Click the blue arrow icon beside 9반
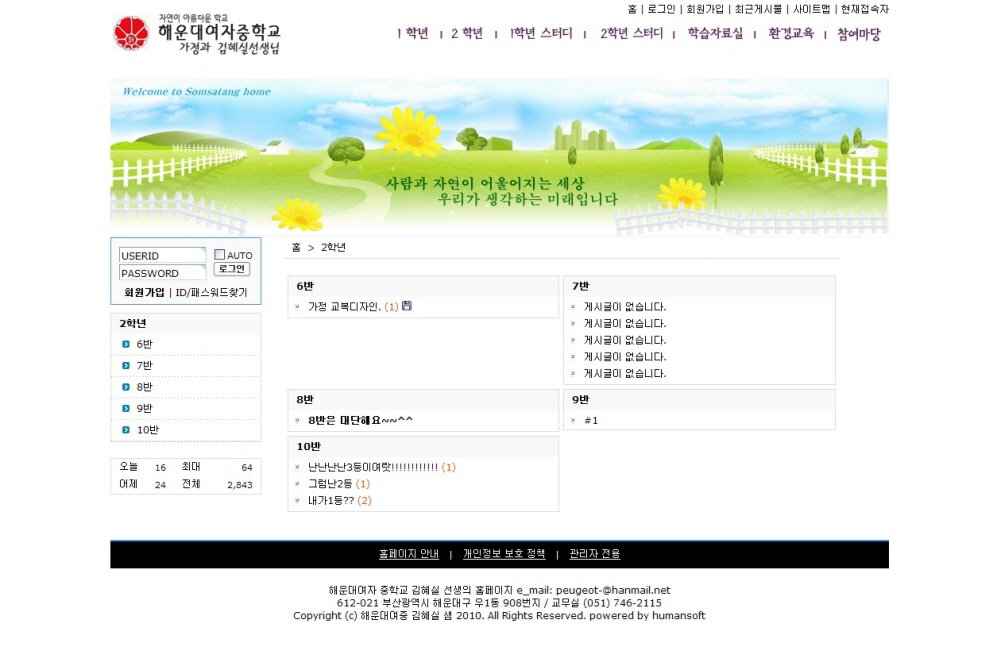Viewport: 1000px width, 652px height. 126,408
